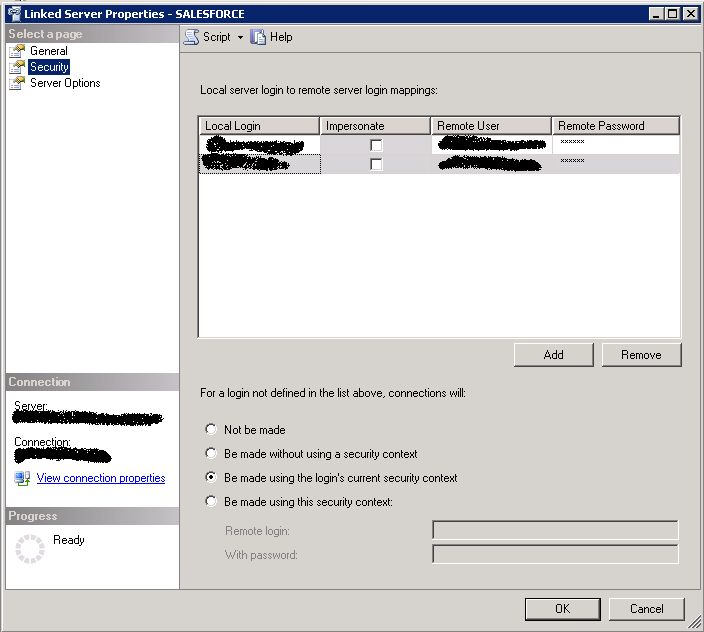Screen dimensions: 704x632
Task: Select first row Remote Password cell
Action: pyautogui.click(x=616, y=145)
